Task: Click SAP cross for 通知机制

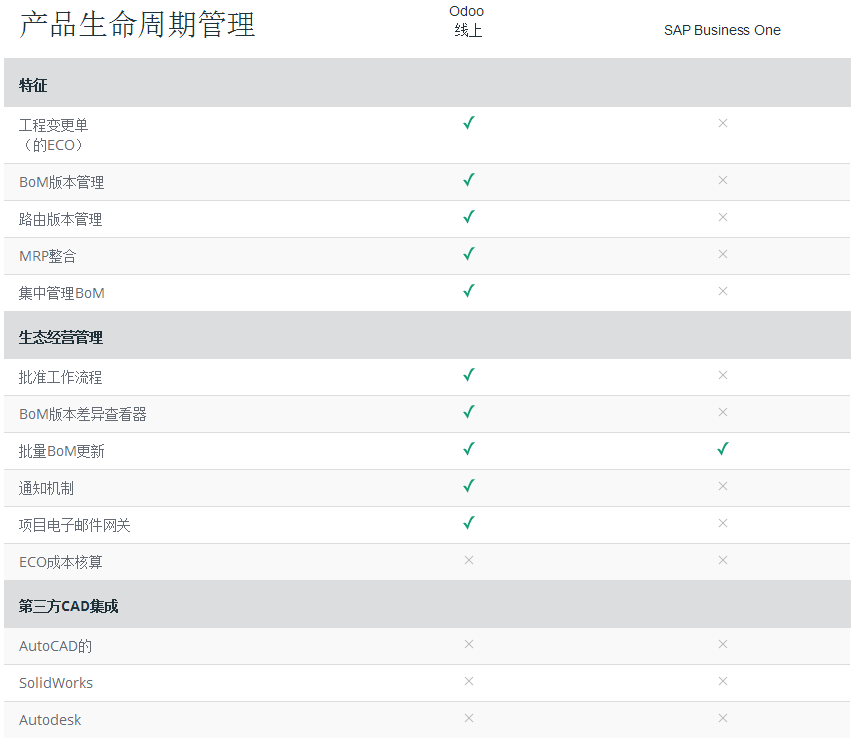Action: coord(723,486)
